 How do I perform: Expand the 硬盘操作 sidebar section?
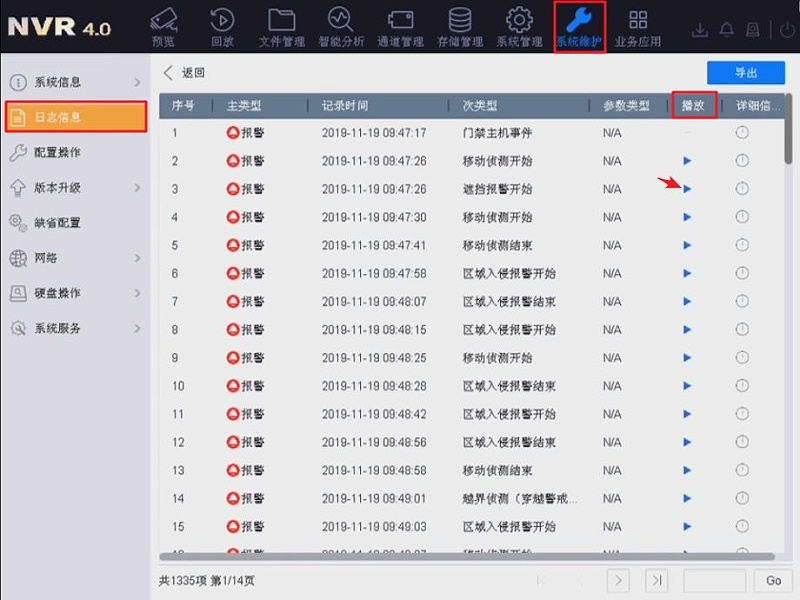point(60,293)
